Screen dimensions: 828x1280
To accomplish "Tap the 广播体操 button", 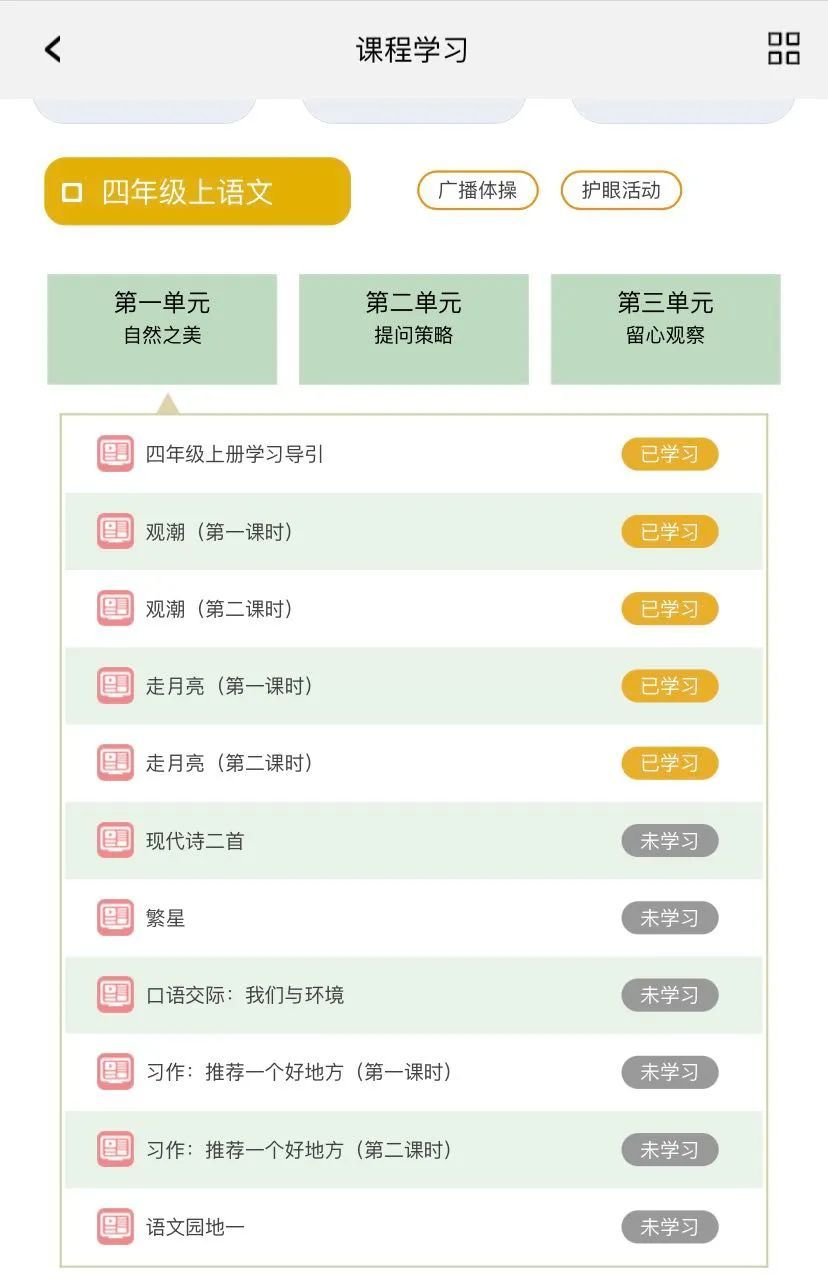I will tap(478, 190).
